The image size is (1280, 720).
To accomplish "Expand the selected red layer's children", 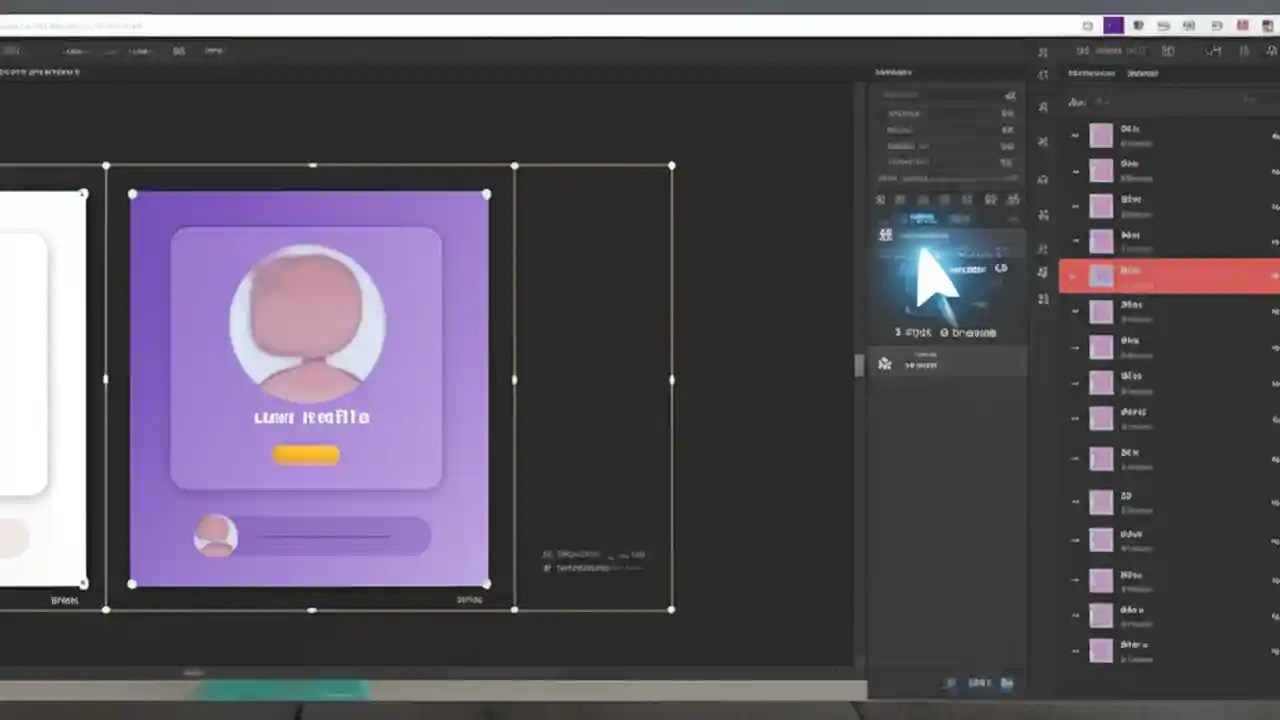I will tap(1073, 275).
